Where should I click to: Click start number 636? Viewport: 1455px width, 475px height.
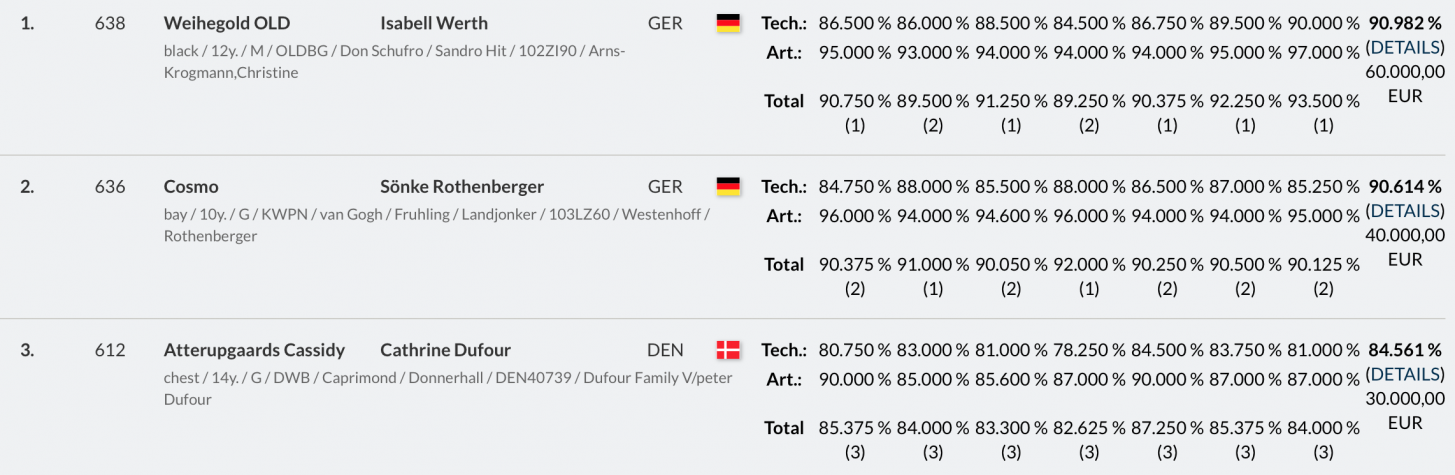109,186
